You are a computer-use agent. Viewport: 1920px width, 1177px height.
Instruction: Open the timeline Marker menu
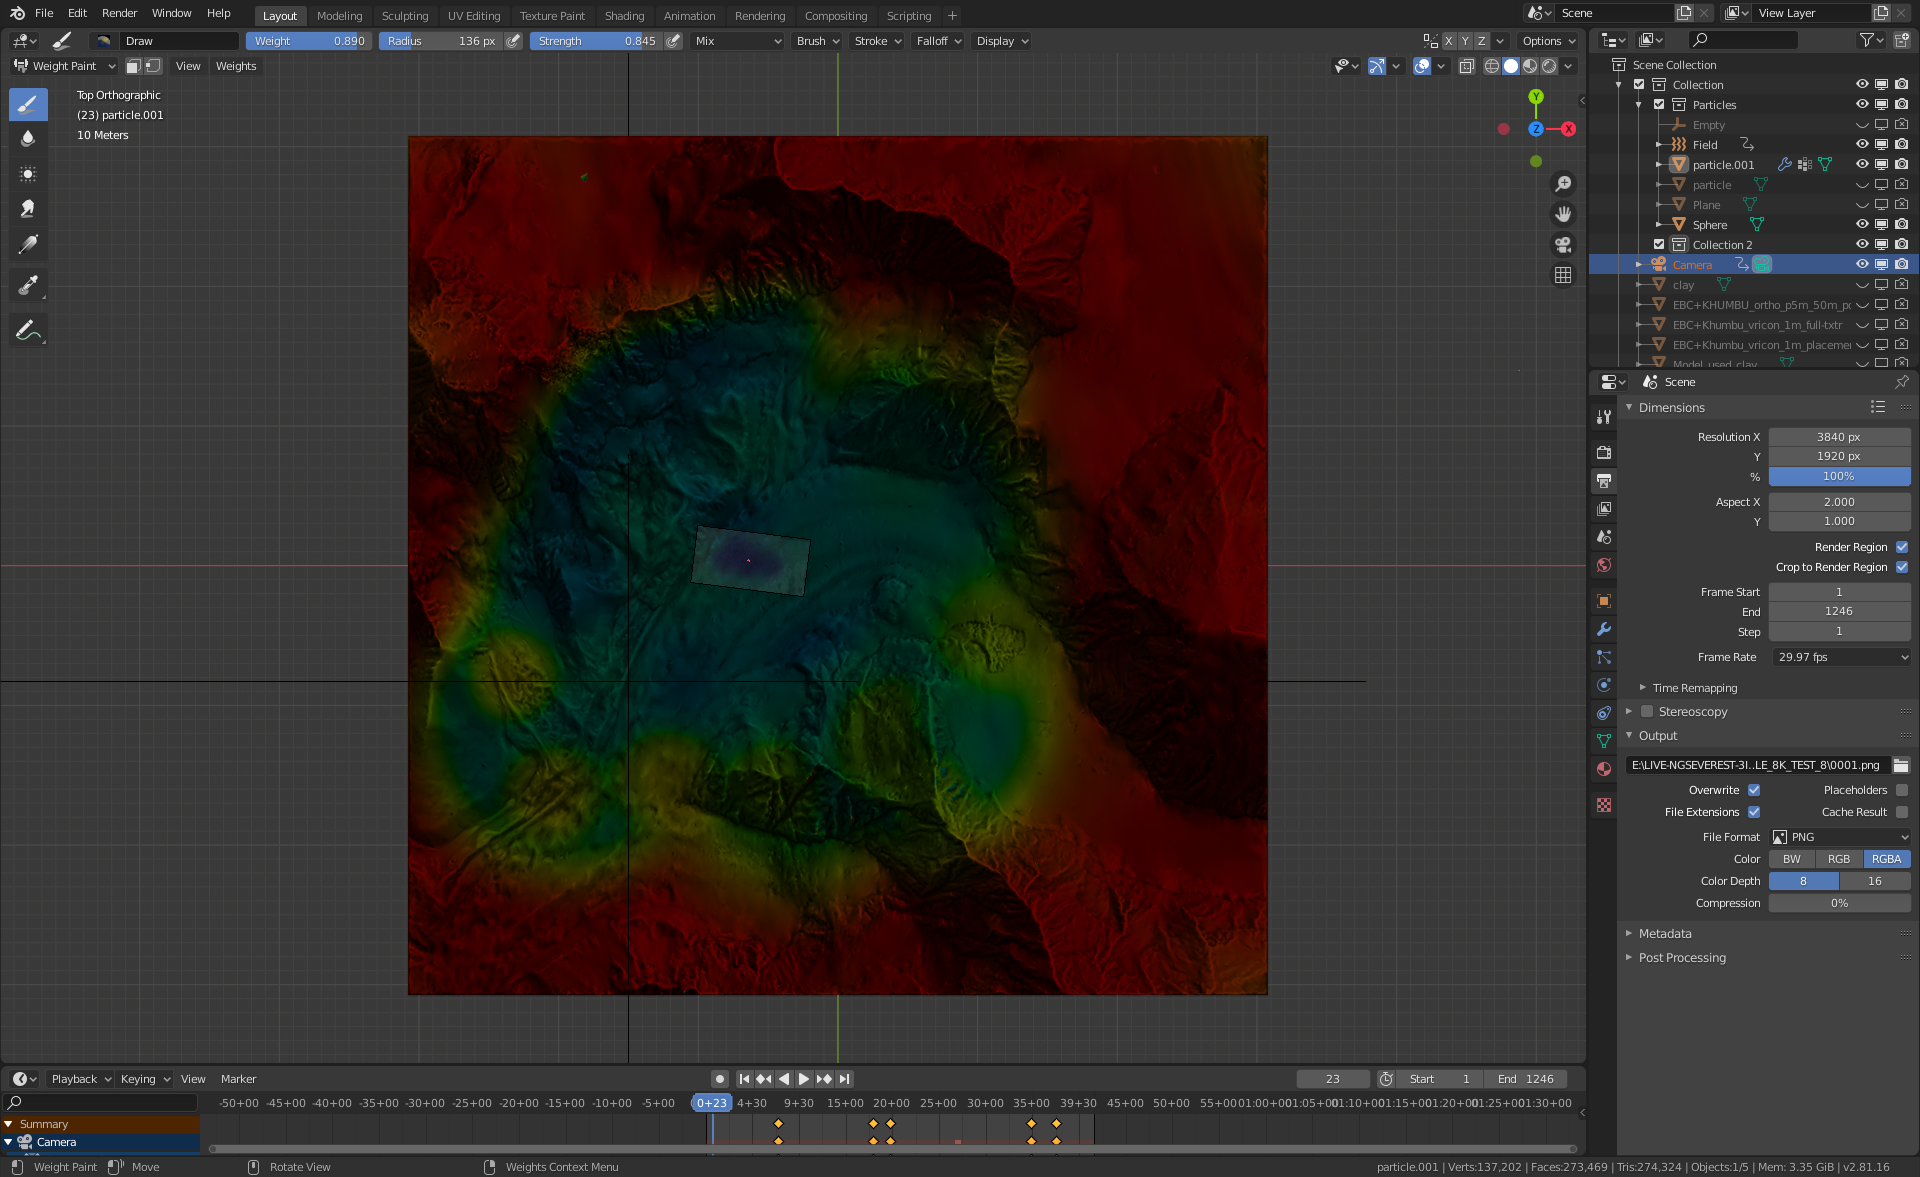pos(238,1079)
